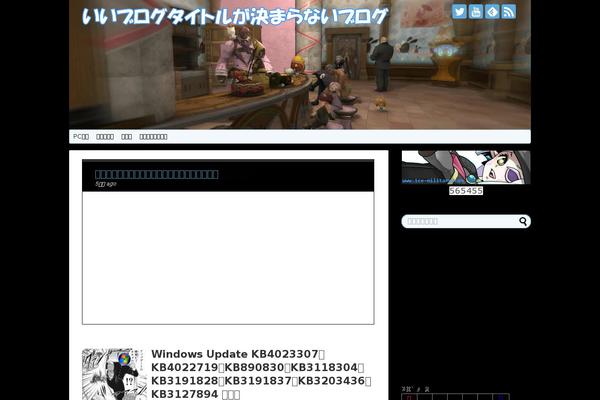Click the visitor counter reading 565455
Image resolution: width=600 pixels, height=400 pixels.
tap(466, 191)
